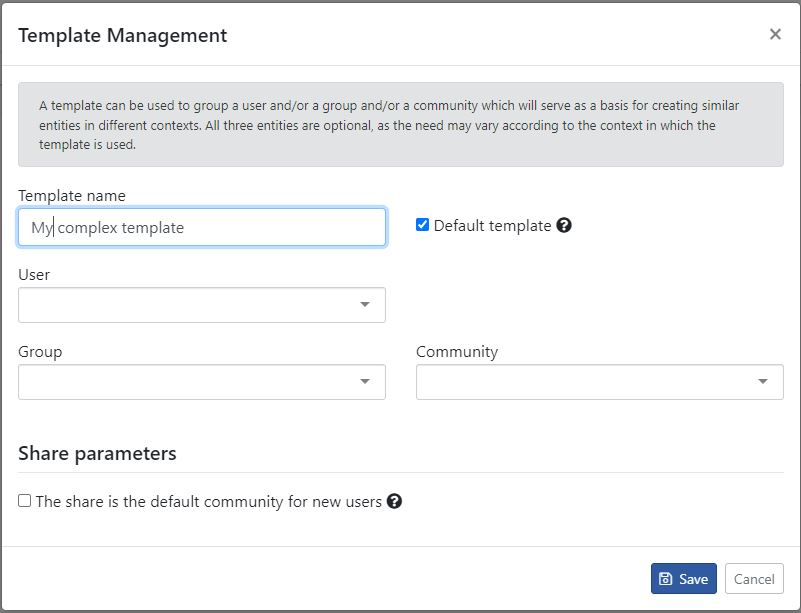Save the template

pos(684,579)
